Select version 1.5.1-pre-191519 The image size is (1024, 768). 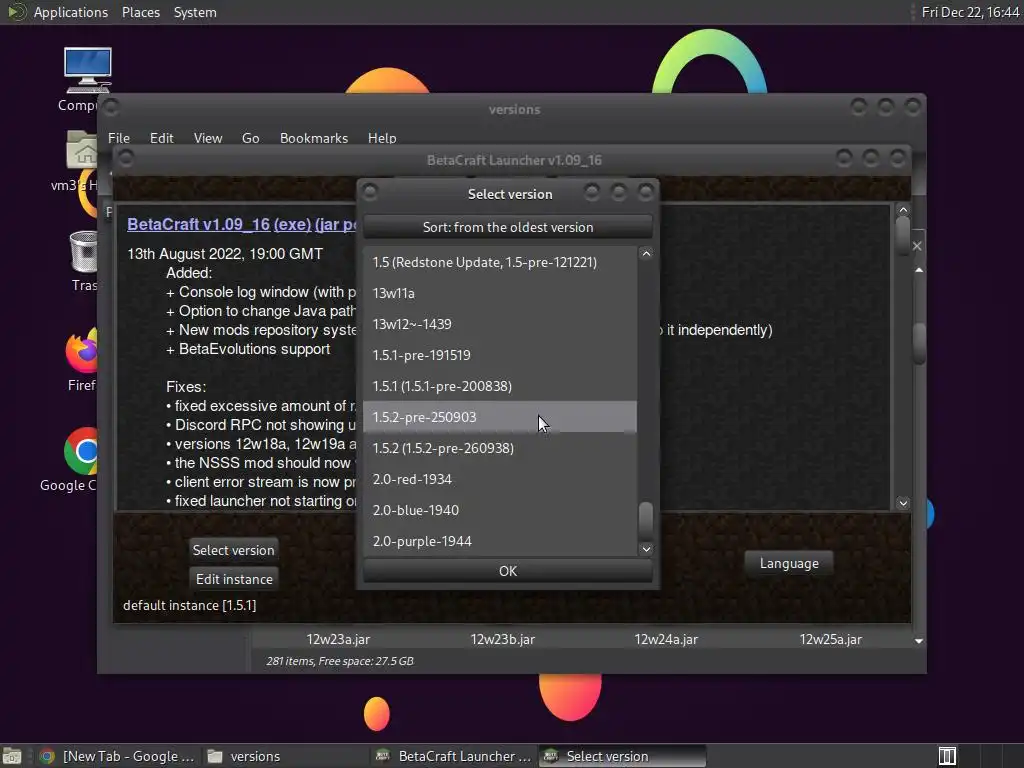pos(500,355)
